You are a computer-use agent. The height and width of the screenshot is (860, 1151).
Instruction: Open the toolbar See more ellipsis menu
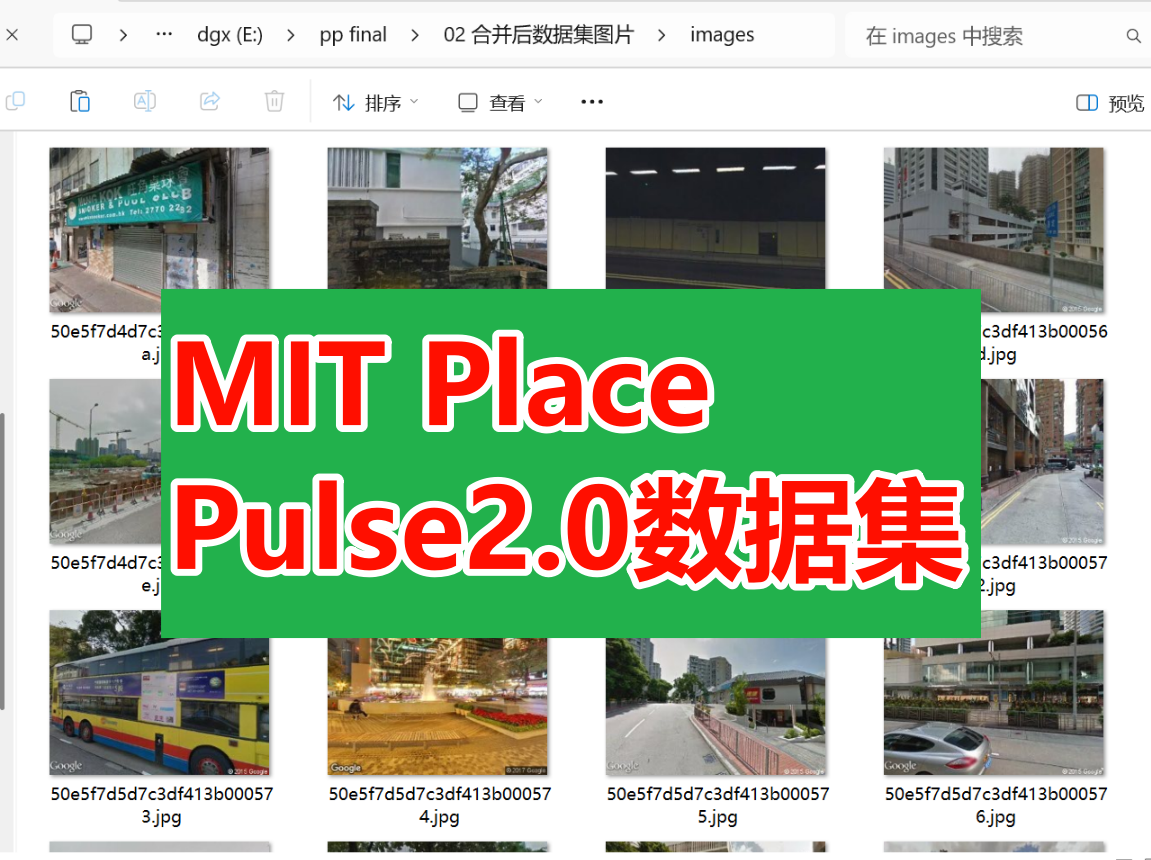click(592, 102)
